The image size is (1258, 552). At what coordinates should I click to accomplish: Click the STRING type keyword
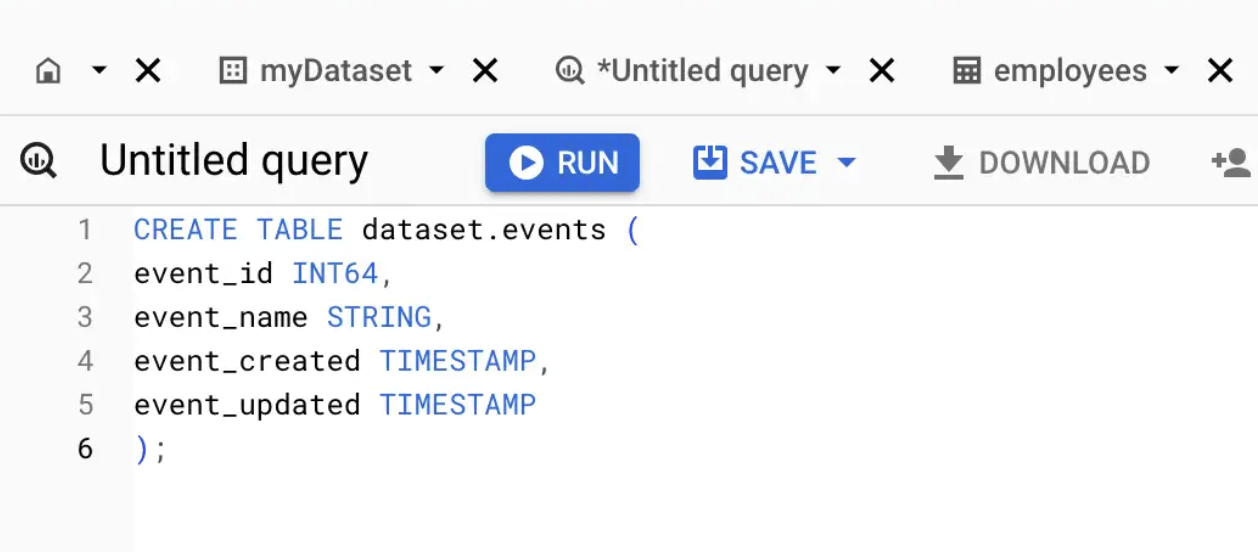tap(379, 317)
